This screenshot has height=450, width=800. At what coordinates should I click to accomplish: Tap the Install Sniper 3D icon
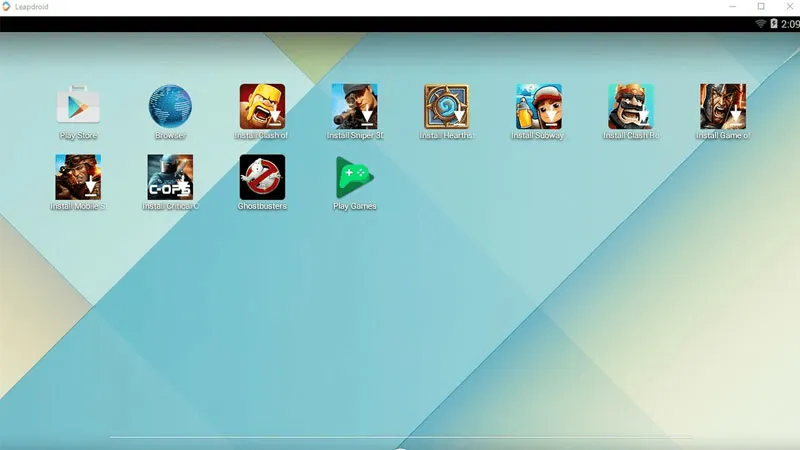(355, 106)
